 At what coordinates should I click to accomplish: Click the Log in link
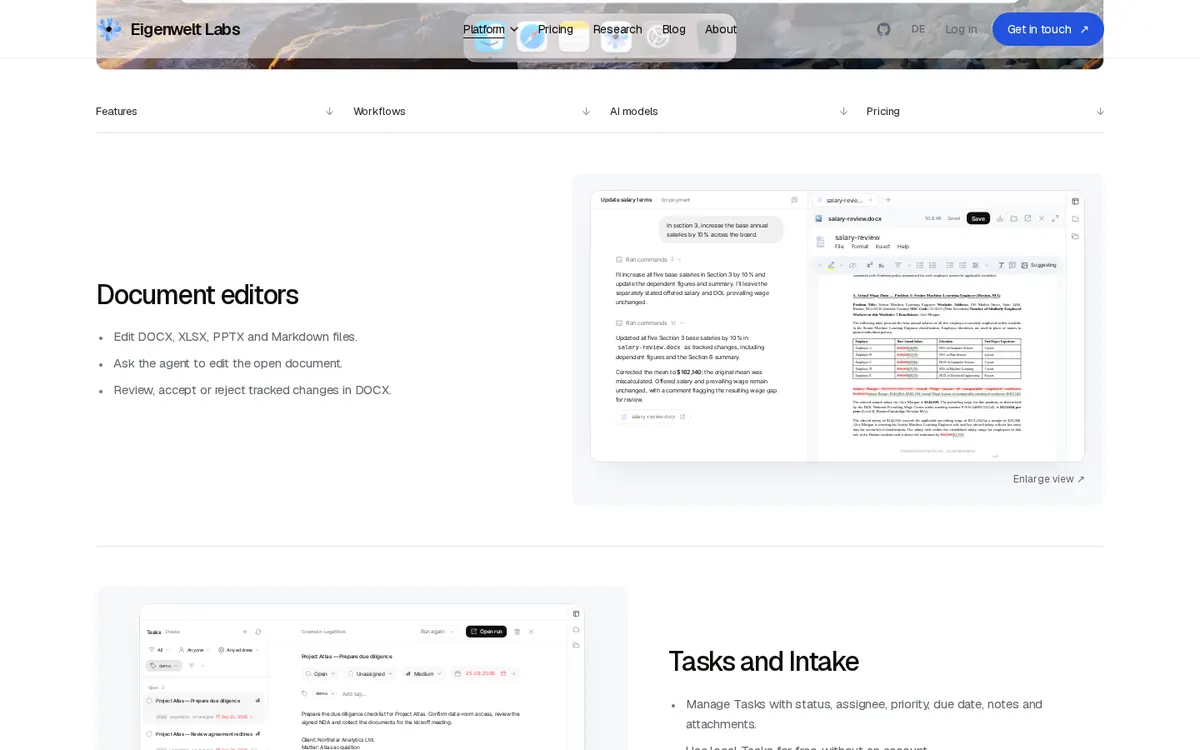(x=961, y=29)
